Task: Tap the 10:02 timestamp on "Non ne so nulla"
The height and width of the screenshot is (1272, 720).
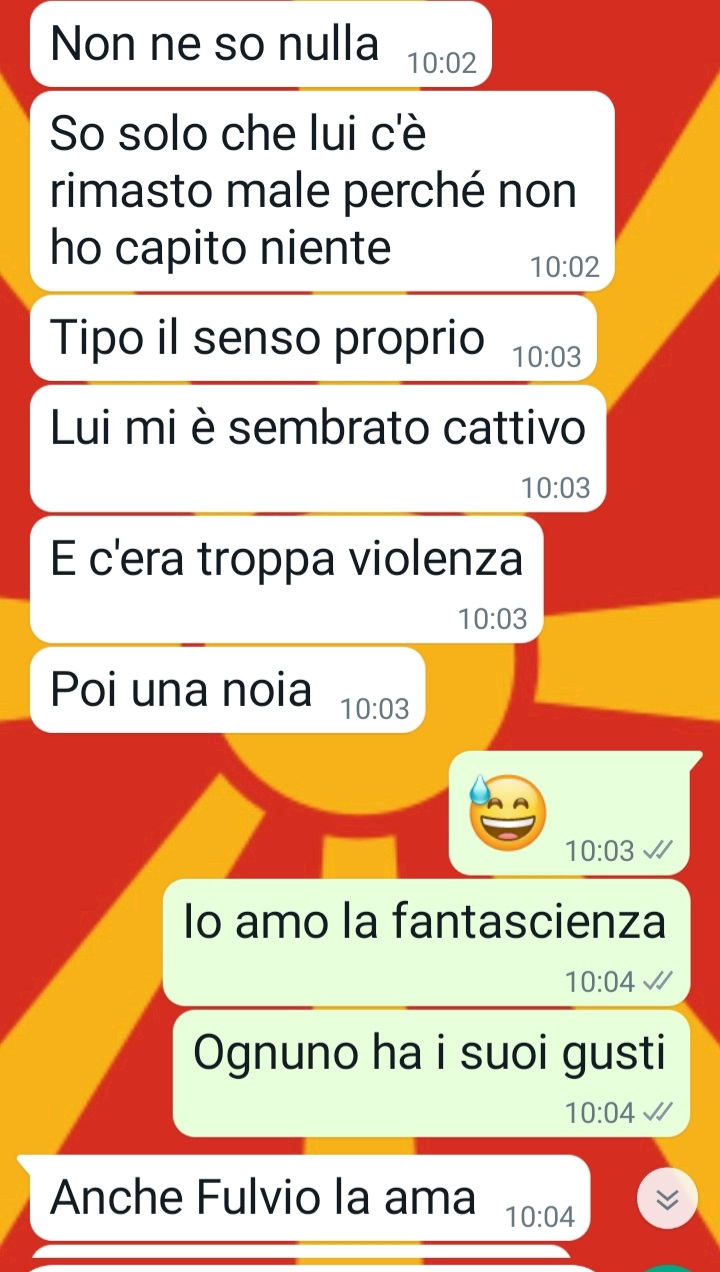Action: [442, 65]
